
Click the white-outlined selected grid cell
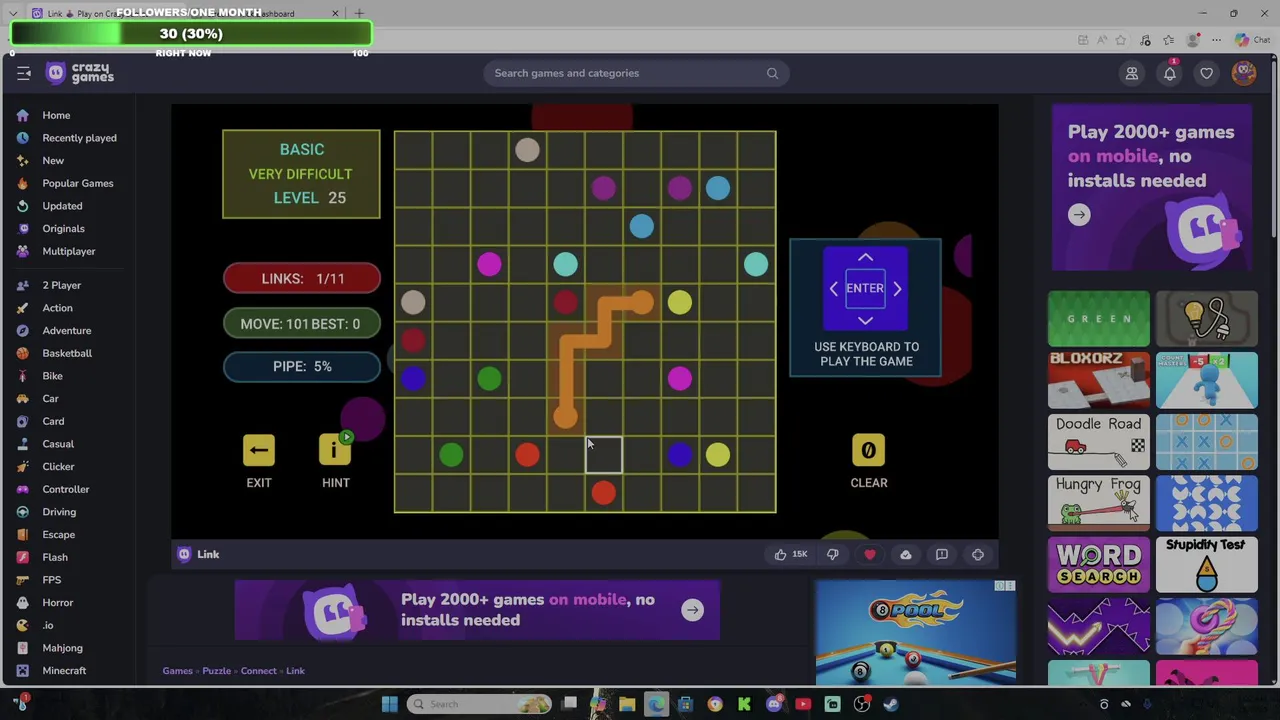click(603, 455)
